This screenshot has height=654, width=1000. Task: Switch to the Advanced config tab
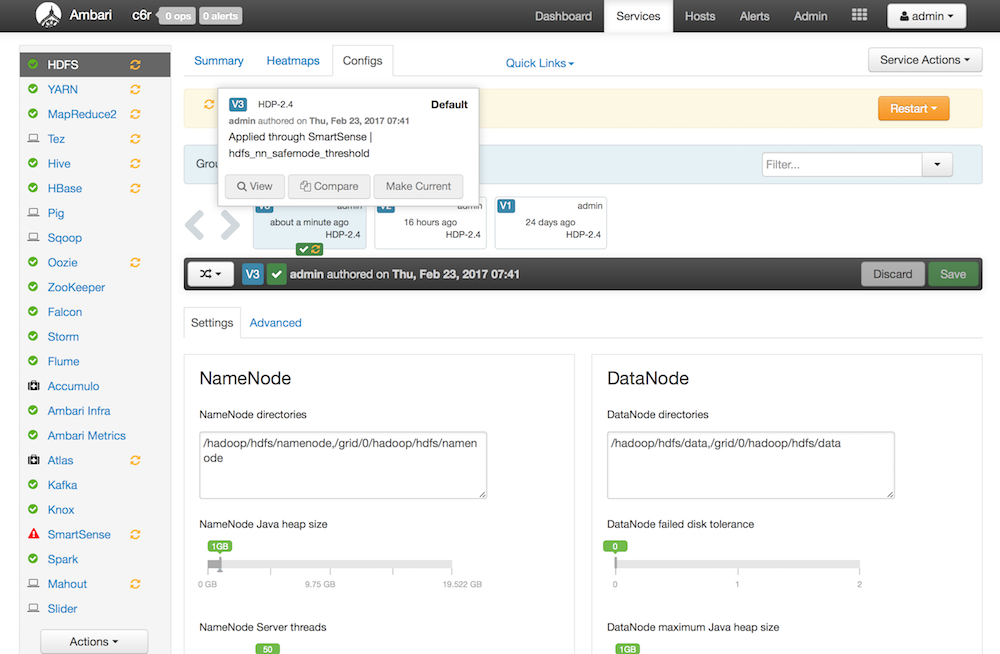click(276, 323)
